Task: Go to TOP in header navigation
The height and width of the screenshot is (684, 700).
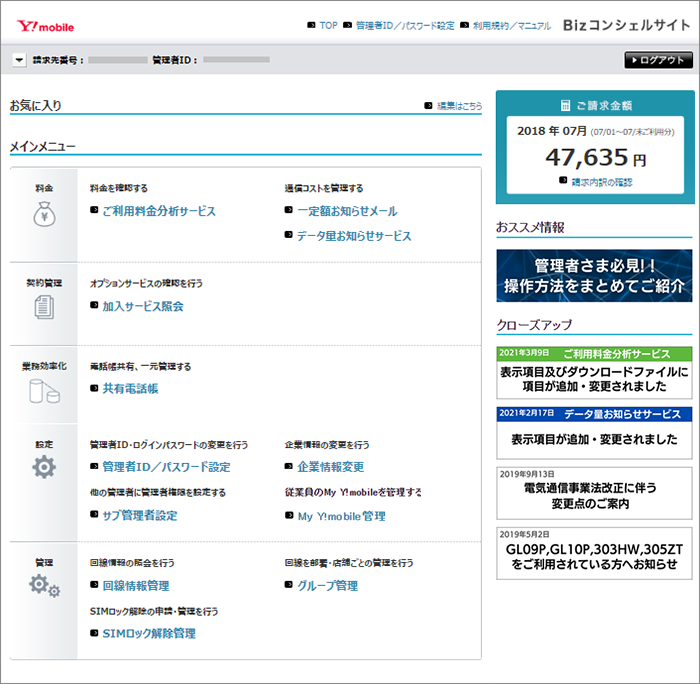Action: click(328, 25)
